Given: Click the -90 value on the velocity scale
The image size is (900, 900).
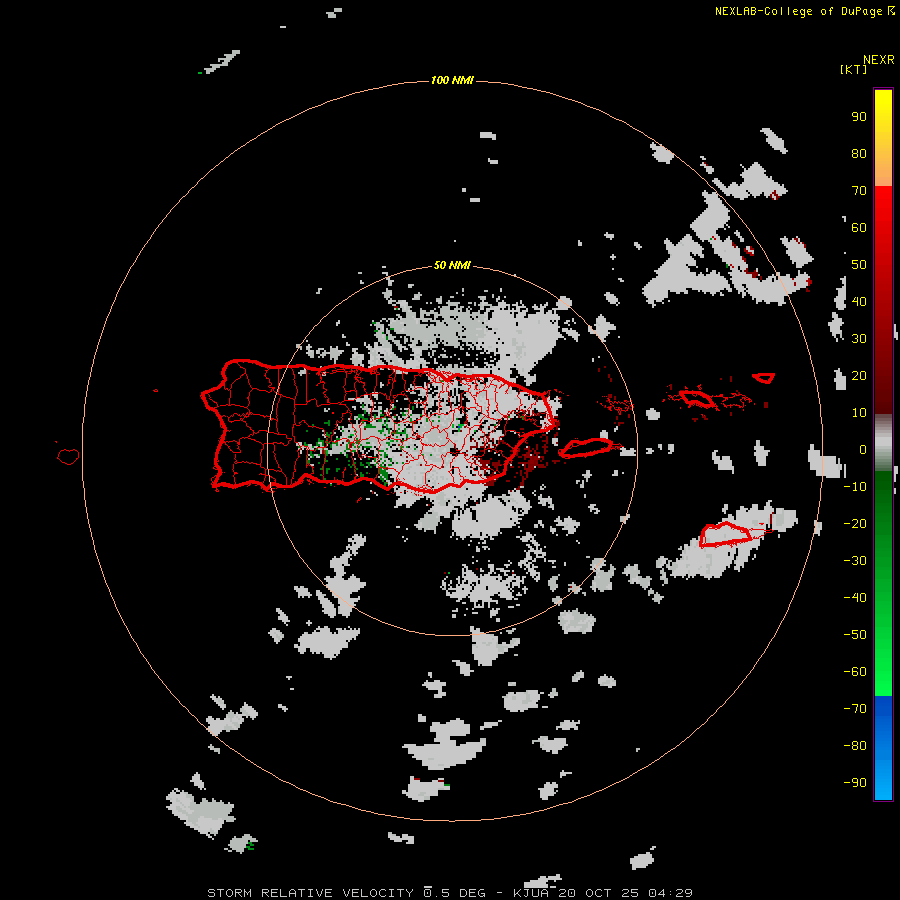Looking at the screenshot, I should (855, 782).
